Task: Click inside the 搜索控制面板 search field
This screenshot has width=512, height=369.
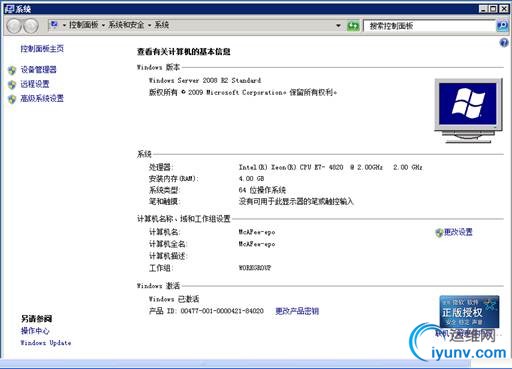Action: 429,26
